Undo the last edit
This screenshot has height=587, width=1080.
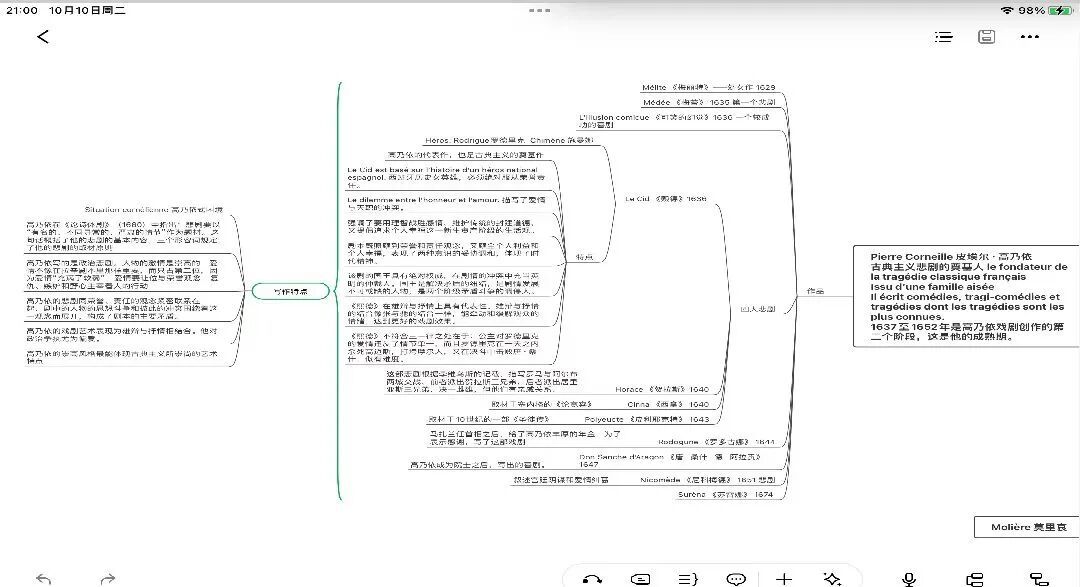point(43,578)
